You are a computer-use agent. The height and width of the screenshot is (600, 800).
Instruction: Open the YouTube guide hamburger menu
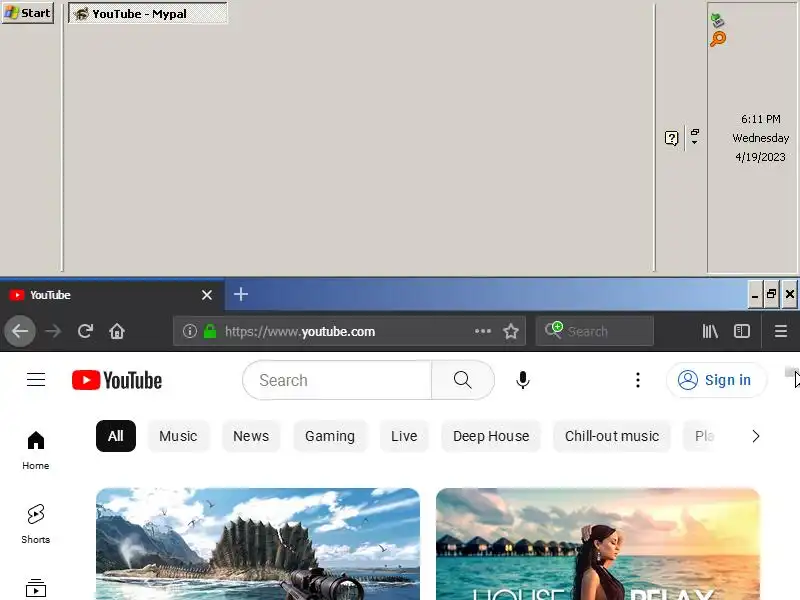36,380
